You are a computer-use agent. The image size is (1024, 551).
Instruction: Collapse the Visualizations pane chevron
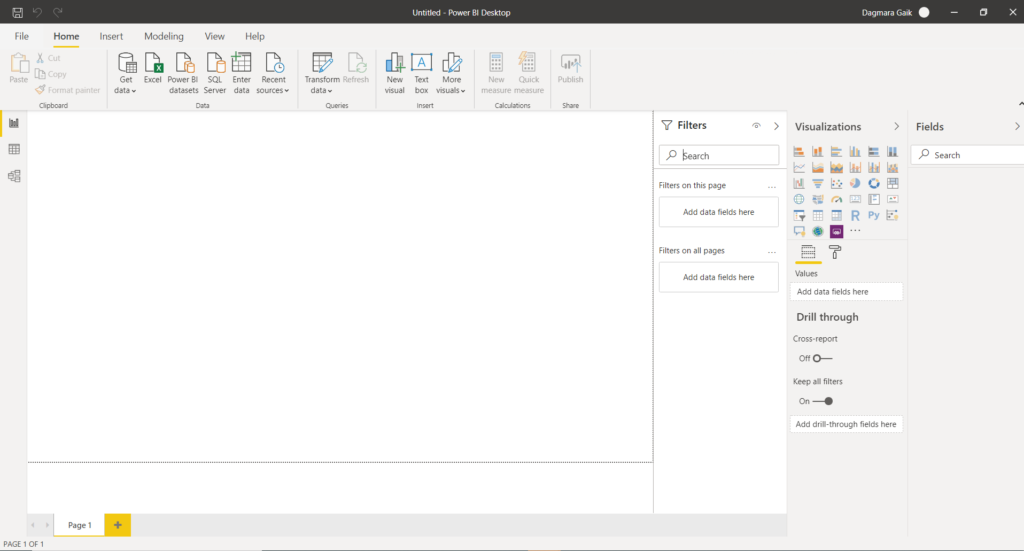[x=896, y=127]
